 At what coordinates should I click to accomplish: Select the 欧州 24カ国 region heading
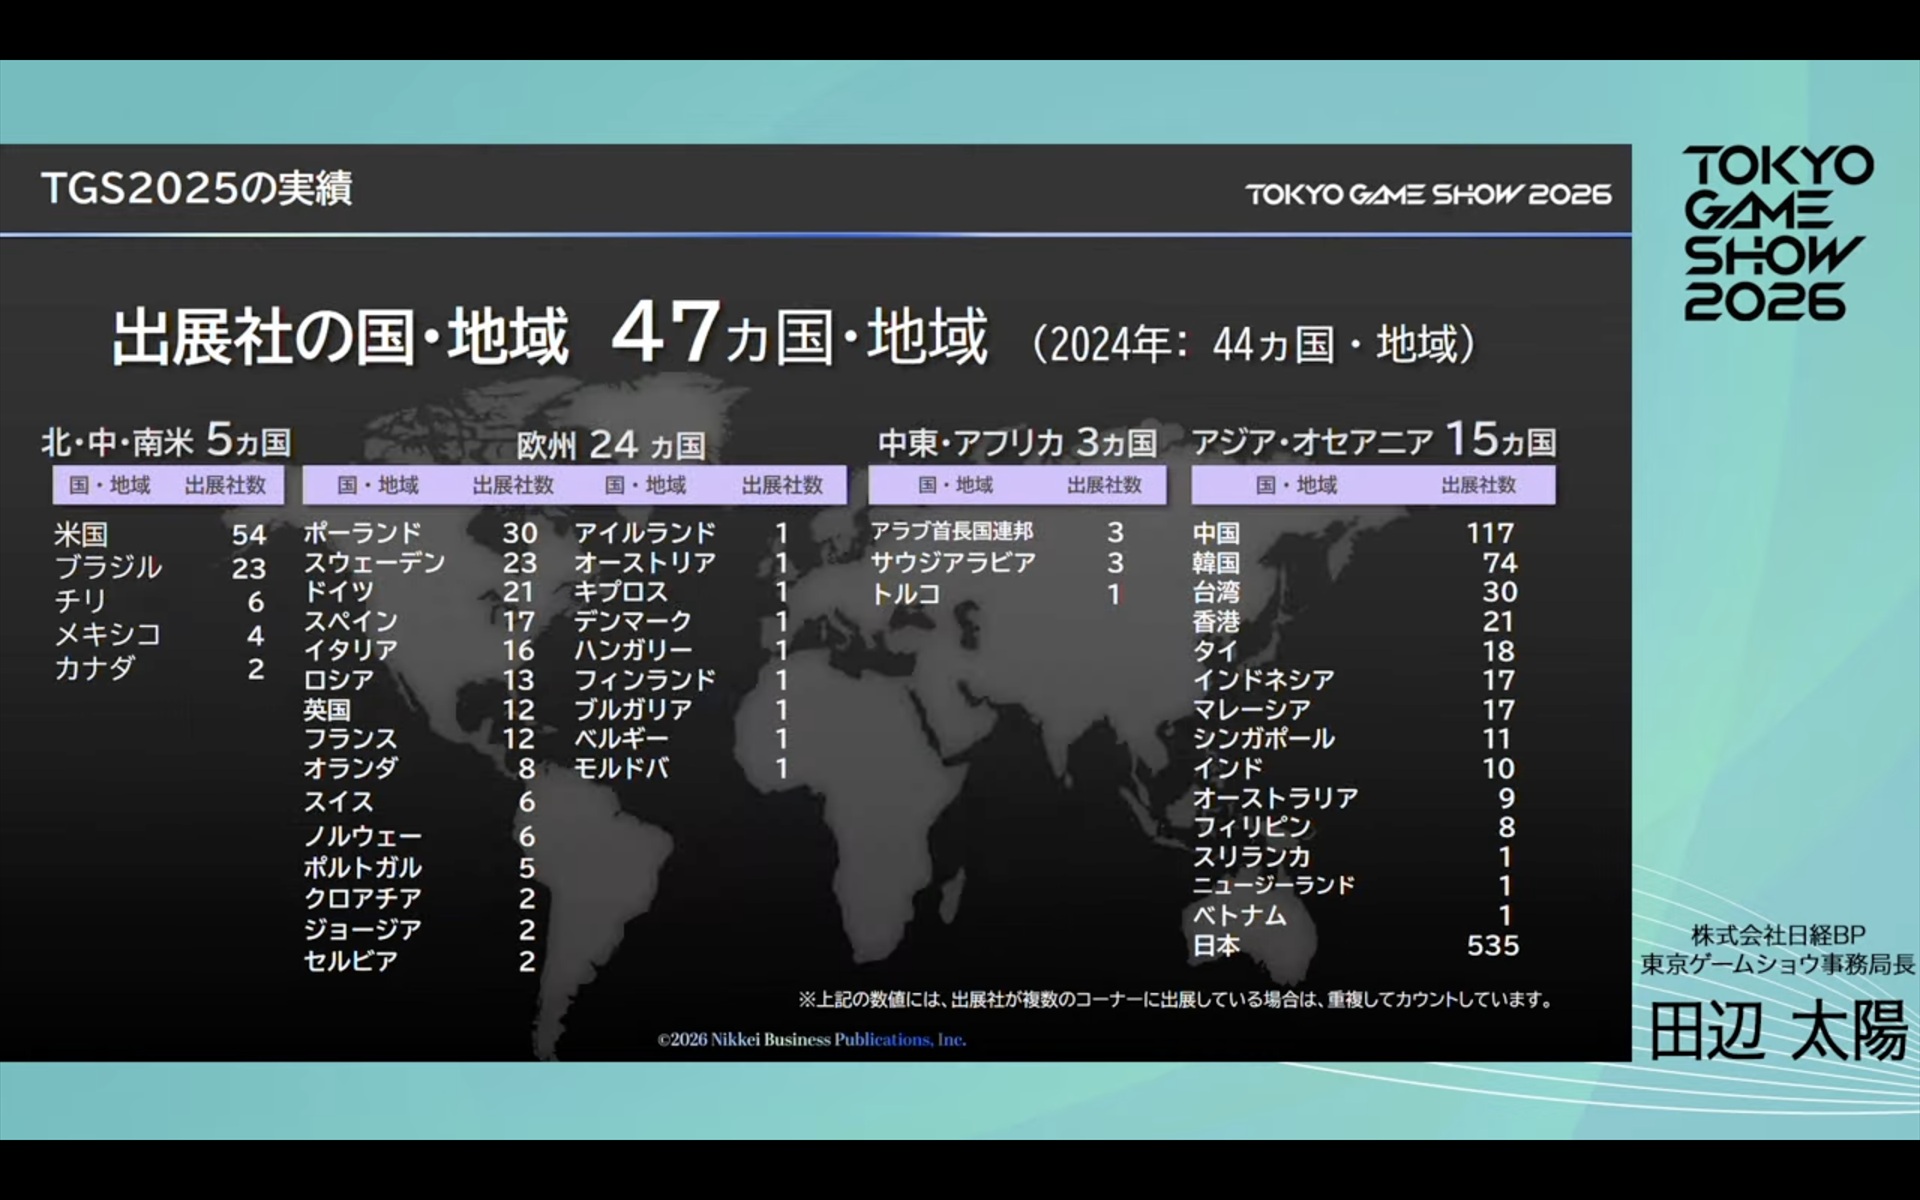coord(611,444)
